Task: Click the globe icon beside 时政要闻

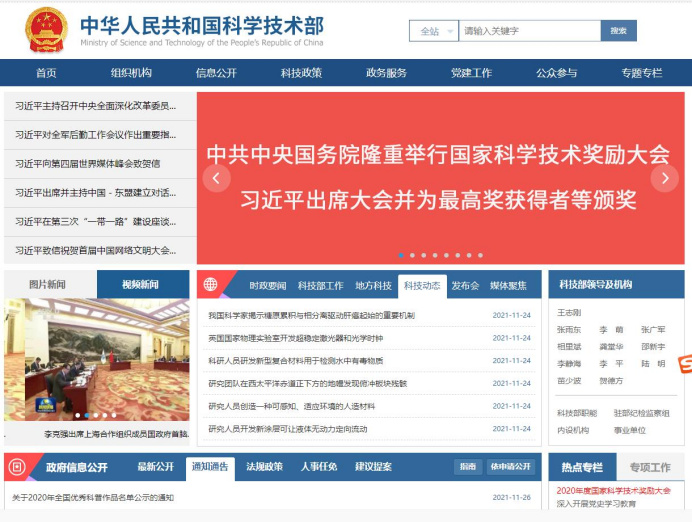Action: click(x=211, y=285)
